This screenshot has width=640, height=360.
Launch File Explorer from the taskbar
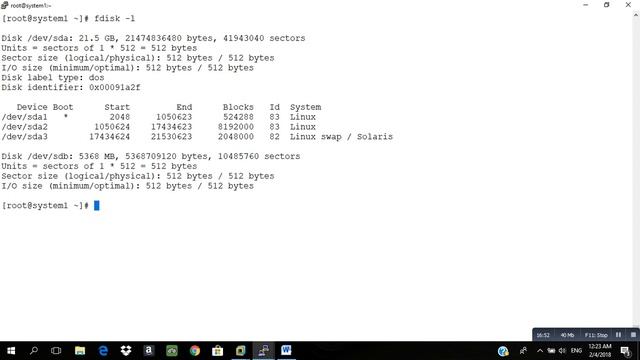80,351
